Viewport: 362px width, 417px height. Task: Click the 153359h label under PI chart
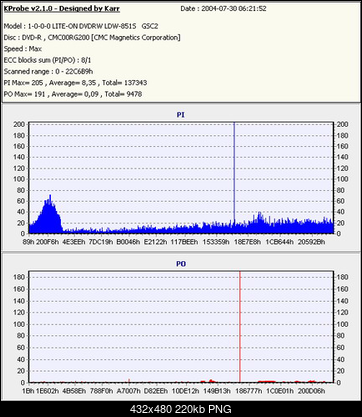216,242
